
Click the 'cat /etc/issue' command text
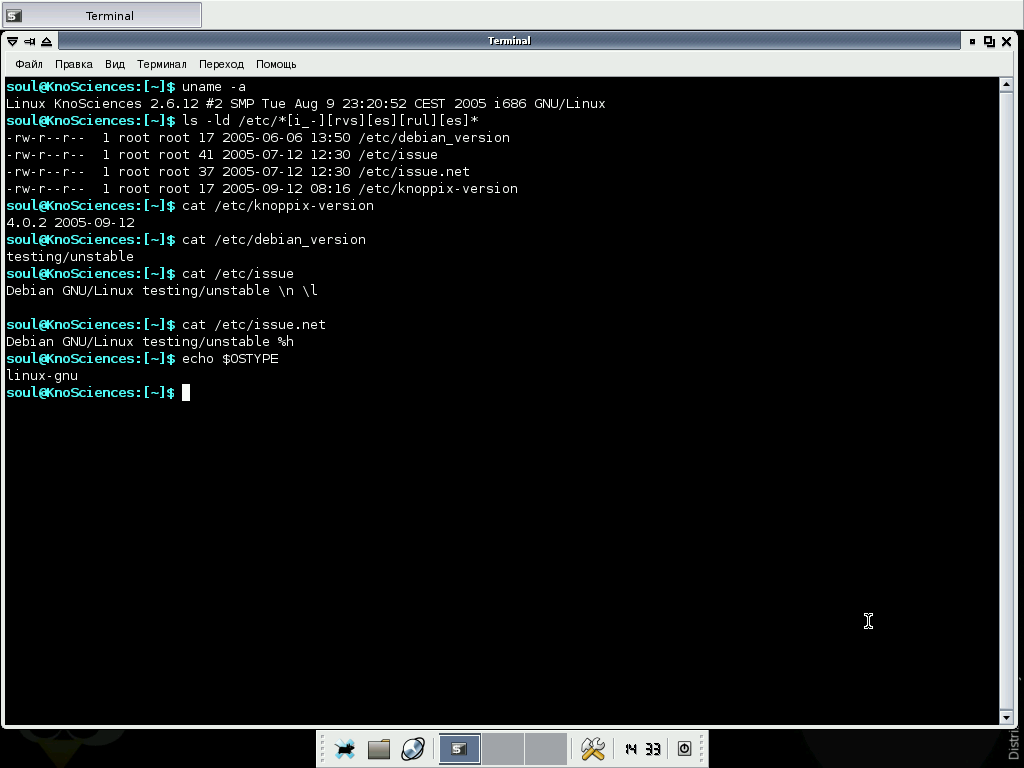[x=238, y=274]
